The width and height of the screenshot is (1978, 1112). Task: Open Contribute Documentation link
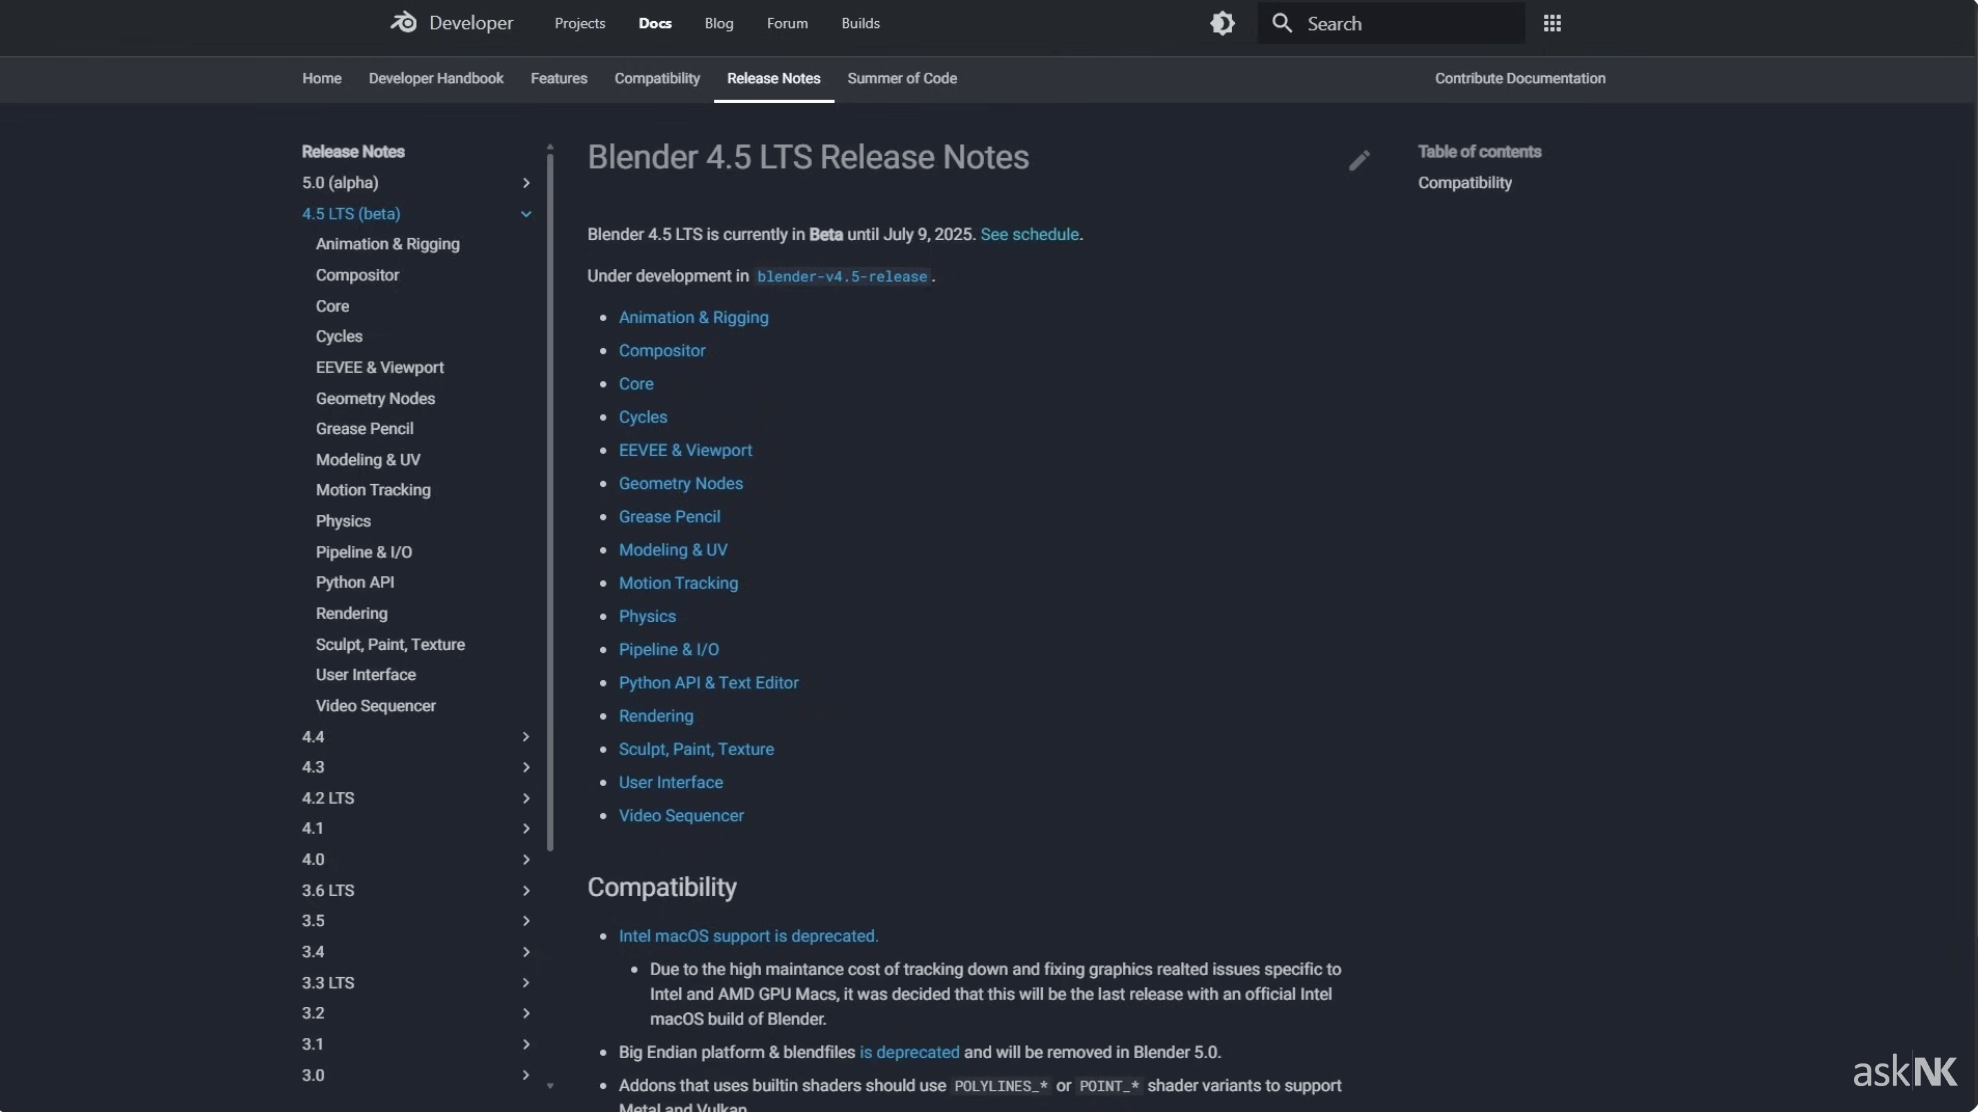[1520, 78]
